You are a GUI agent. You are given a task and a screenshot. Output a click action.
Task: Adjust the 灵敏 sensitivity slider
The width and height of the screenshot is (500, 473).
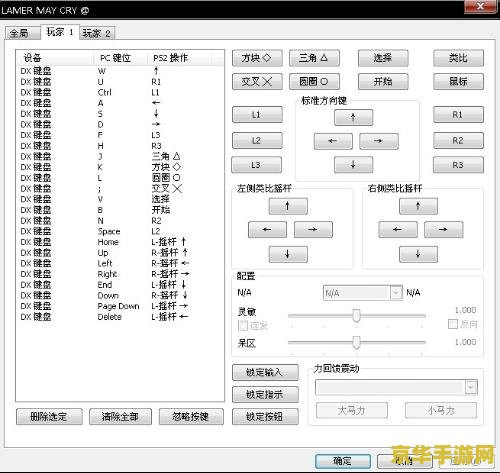point(356,315)
